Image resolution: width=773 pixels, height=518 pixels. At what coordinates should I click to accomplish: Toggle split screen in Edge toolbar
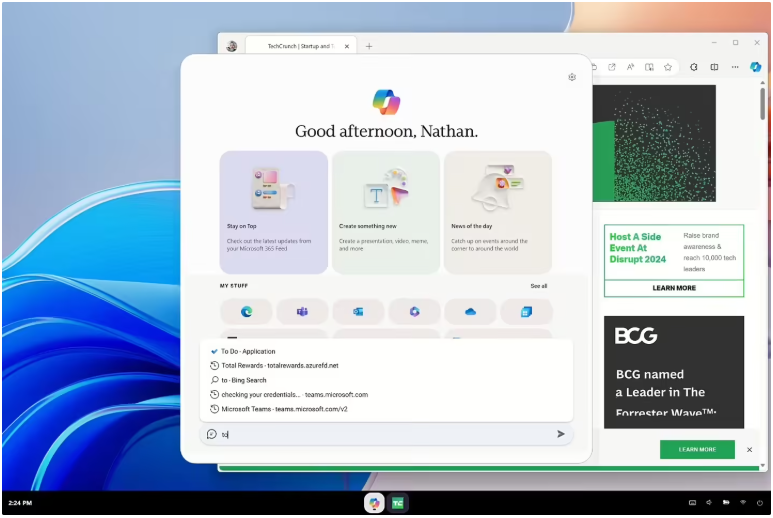tap(714, 67)
